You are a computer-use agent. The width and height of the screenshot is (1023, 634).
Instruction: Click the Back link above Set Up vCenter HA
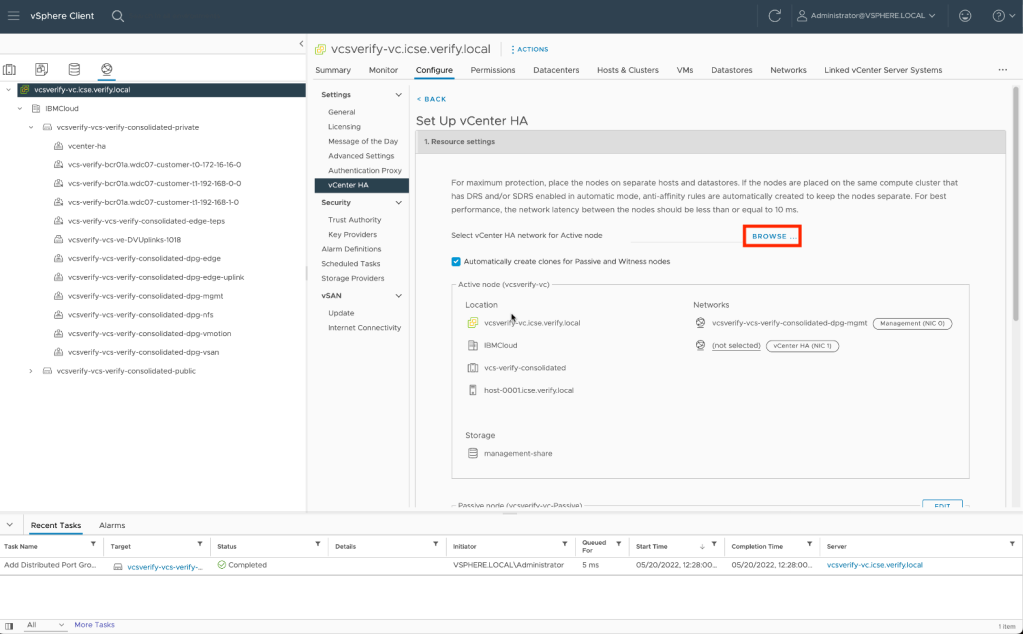(431, 99)
